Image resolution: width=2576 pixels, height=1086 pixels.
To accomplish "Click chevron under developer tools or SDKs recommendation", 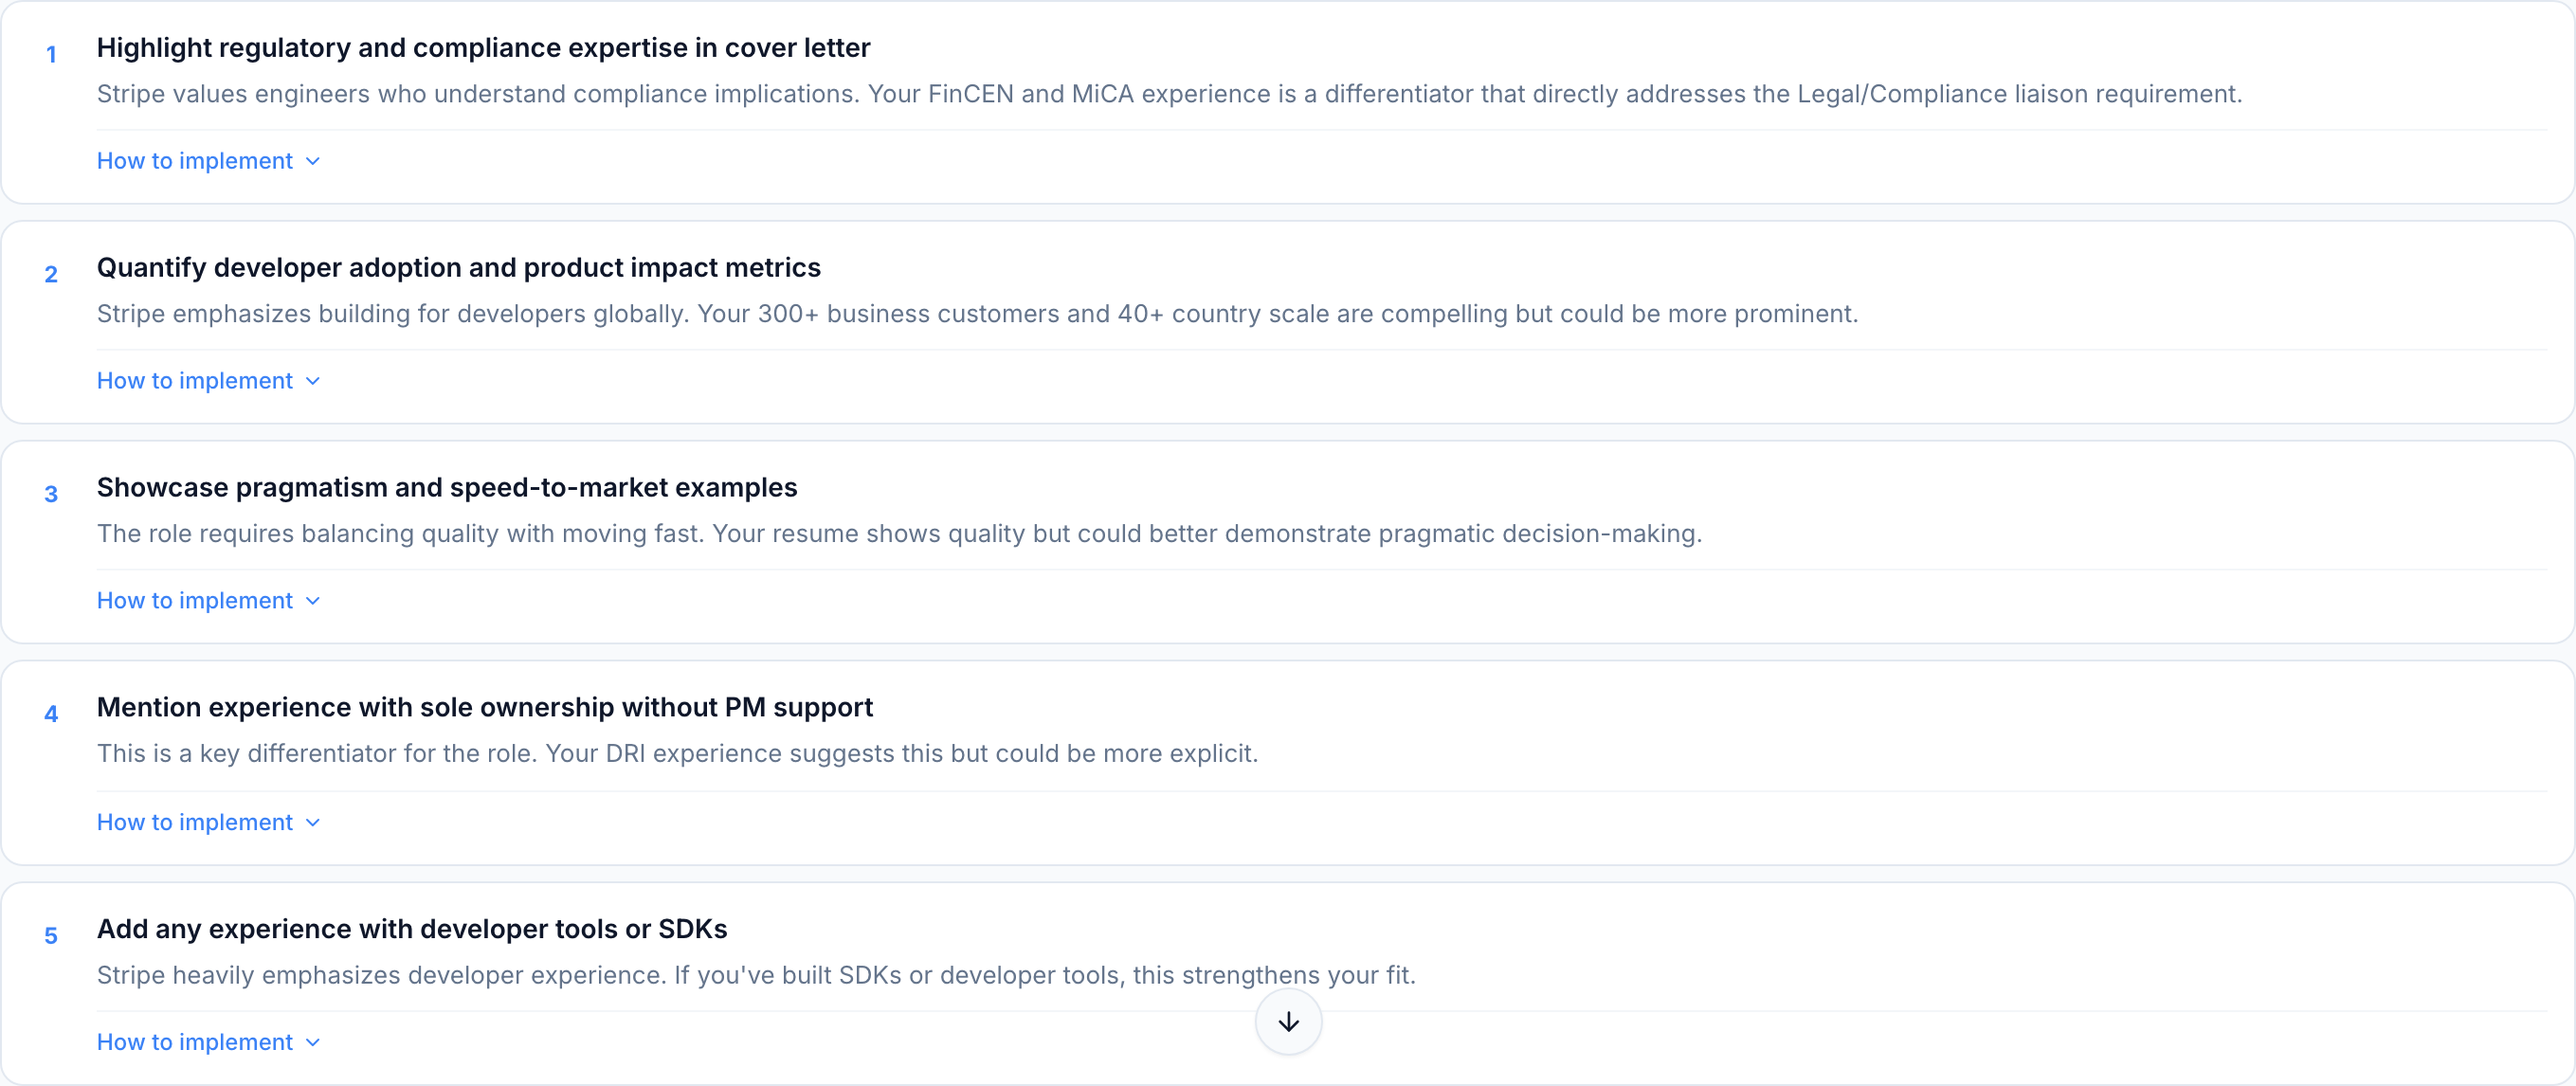I will [x=313, y=1042].
